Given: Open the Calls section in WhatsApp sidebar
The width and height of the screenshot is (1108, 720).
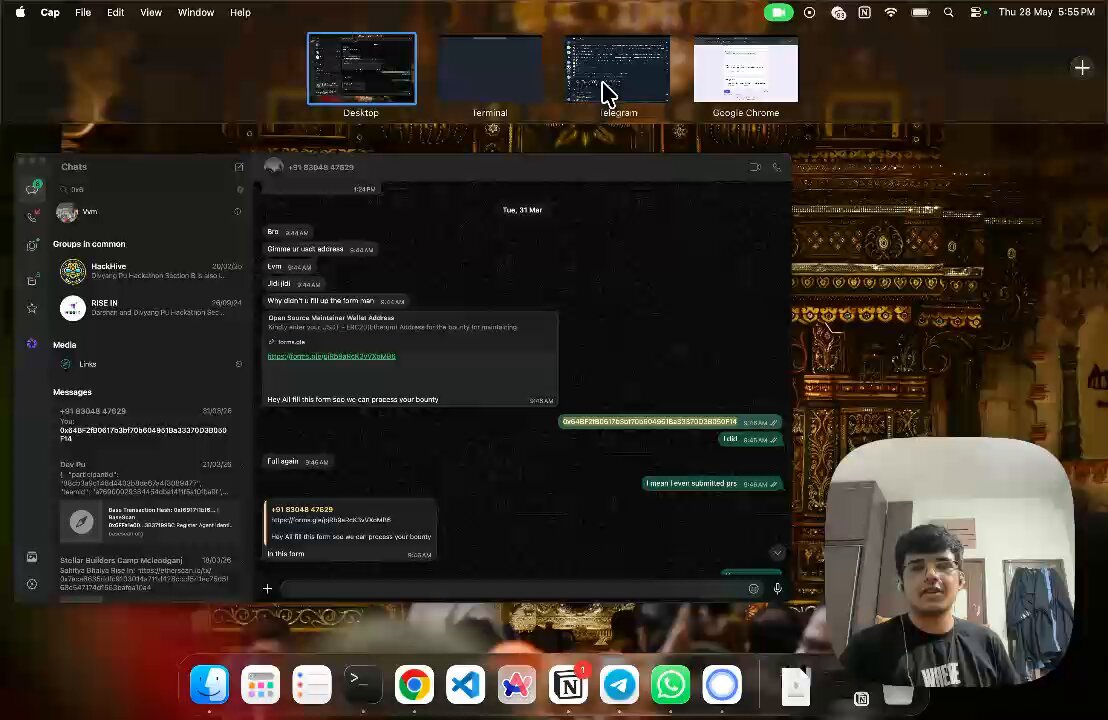Looking at the screenshot, I should (32, 217).
